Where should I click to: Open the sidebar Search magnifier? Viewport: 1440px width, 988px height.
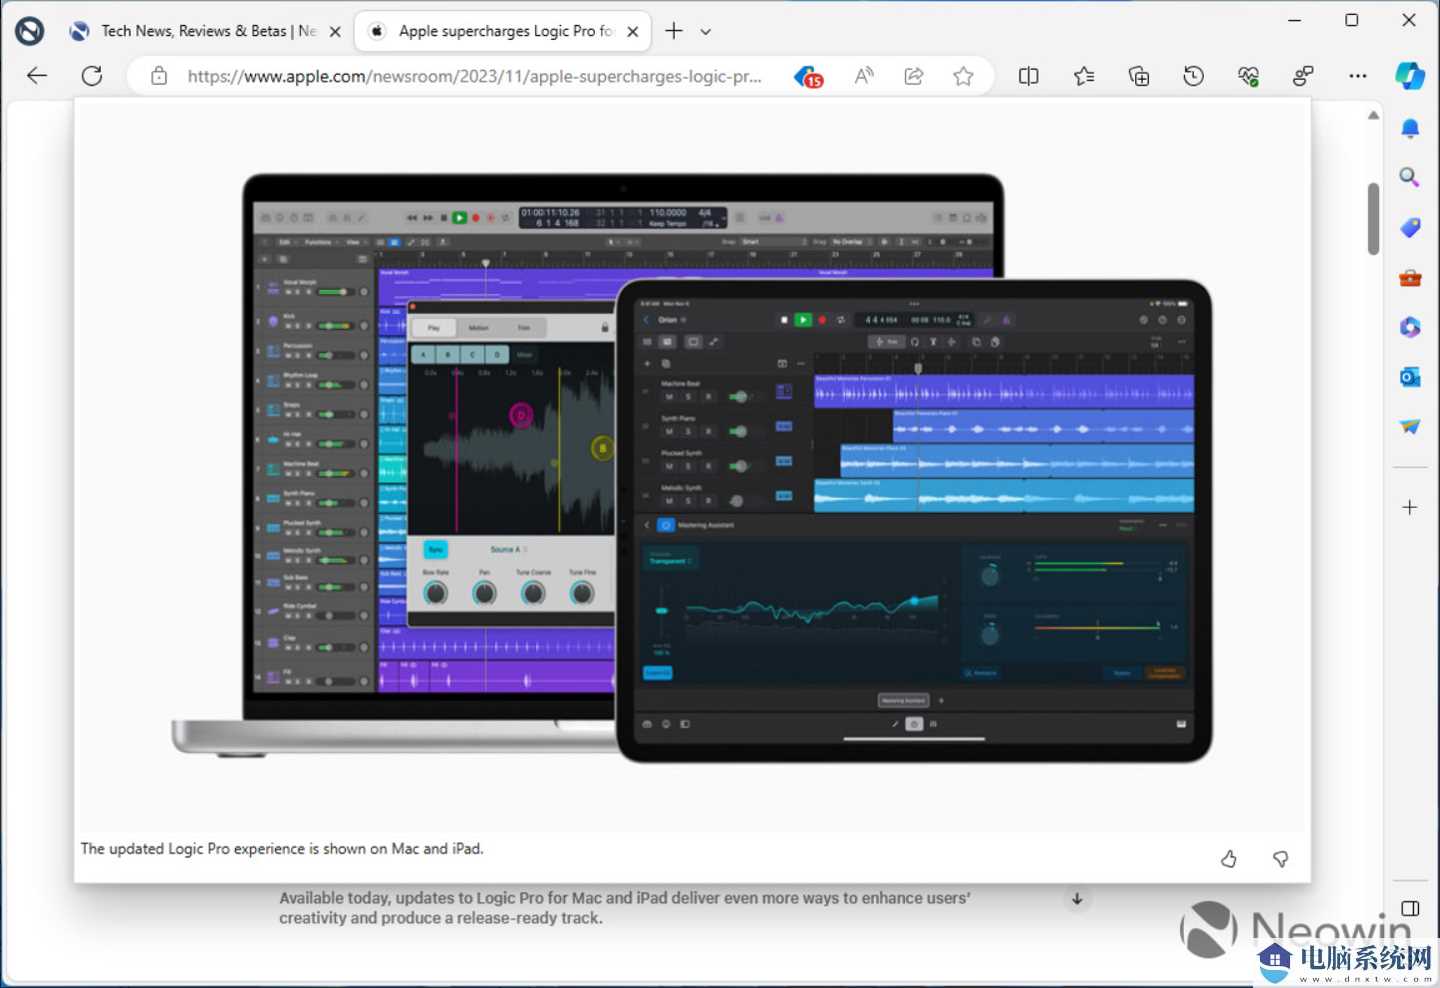1410,178
